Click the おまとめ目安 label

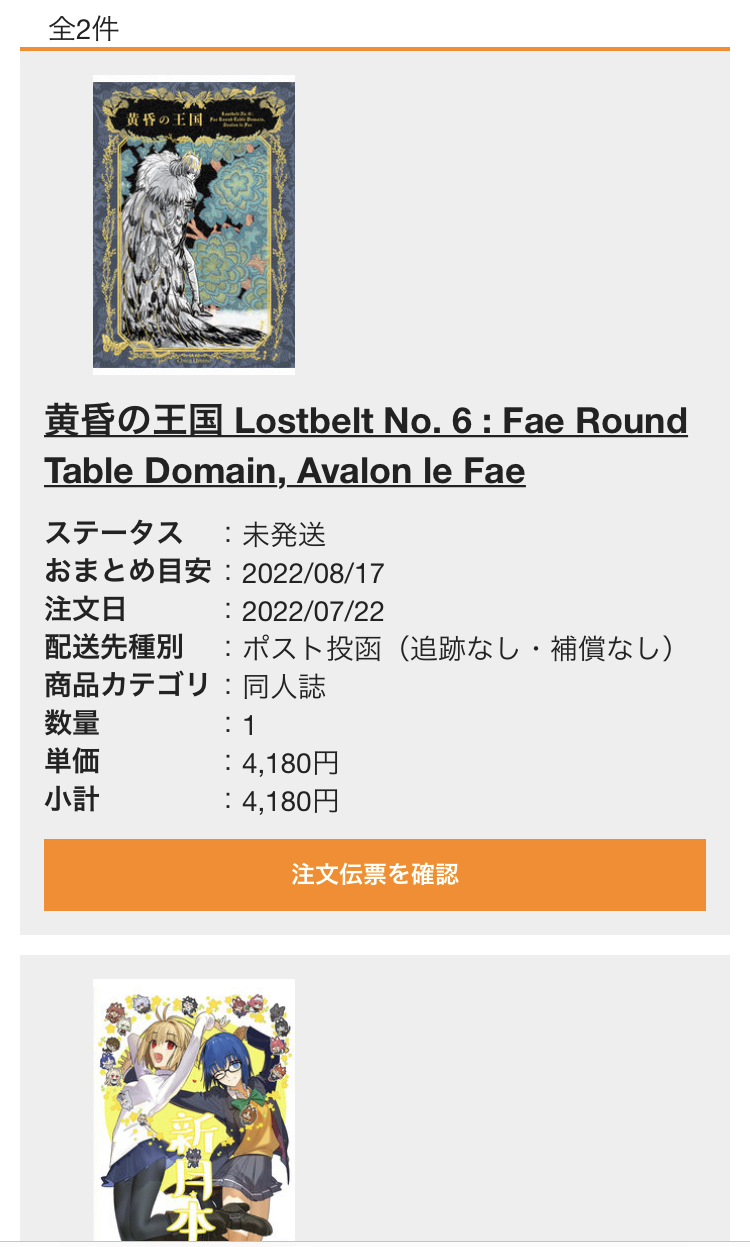coord(128,572)
